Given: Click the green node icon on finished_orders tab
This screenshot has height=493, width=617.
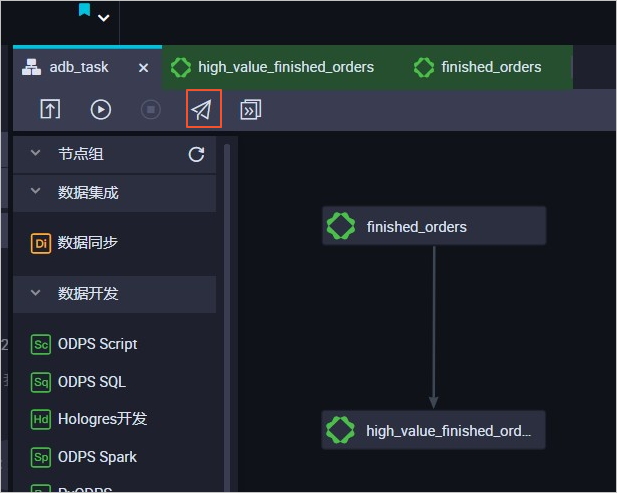Looking at the screenshot, I should pos(424,67).
